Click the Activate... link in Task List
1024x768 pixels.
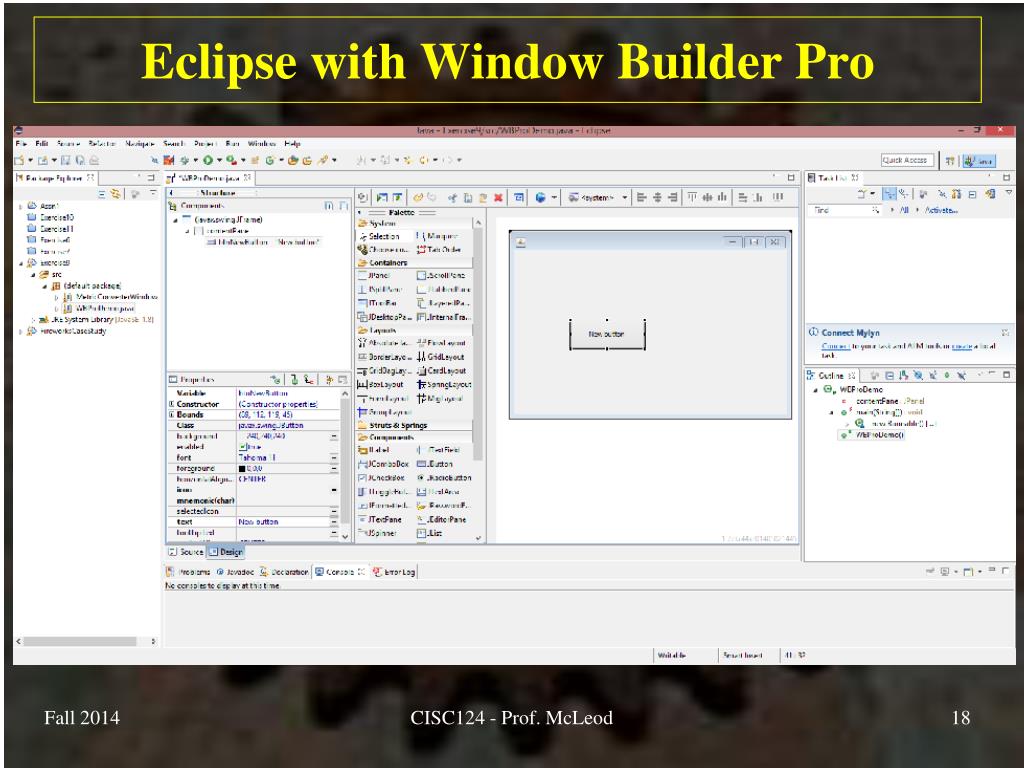(941, 210)
